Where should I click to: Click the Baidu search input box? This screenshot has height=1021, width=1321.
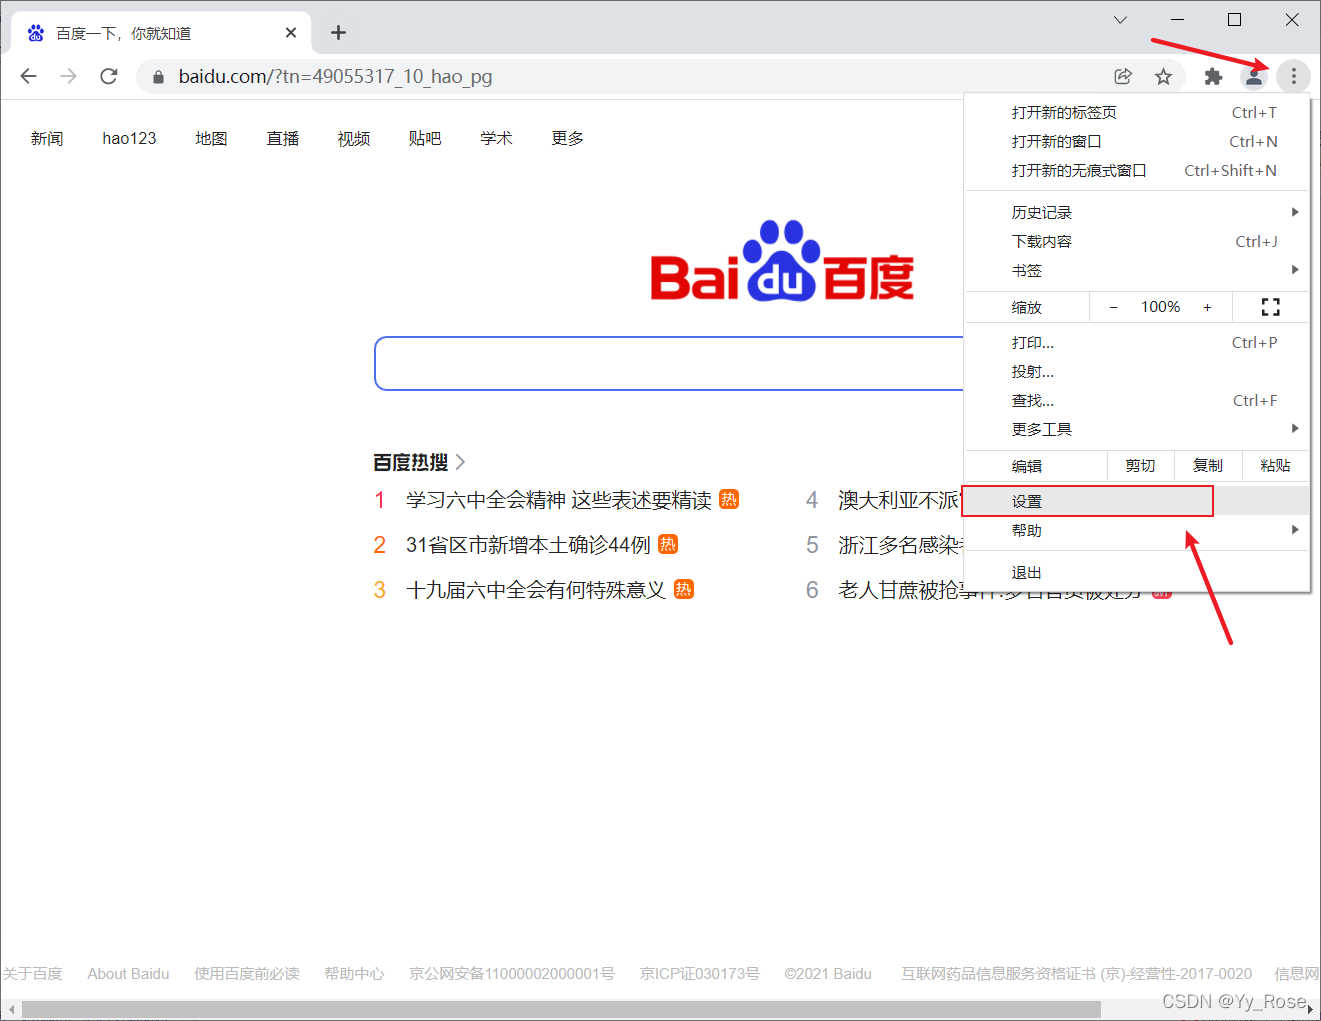pos(669,363)
